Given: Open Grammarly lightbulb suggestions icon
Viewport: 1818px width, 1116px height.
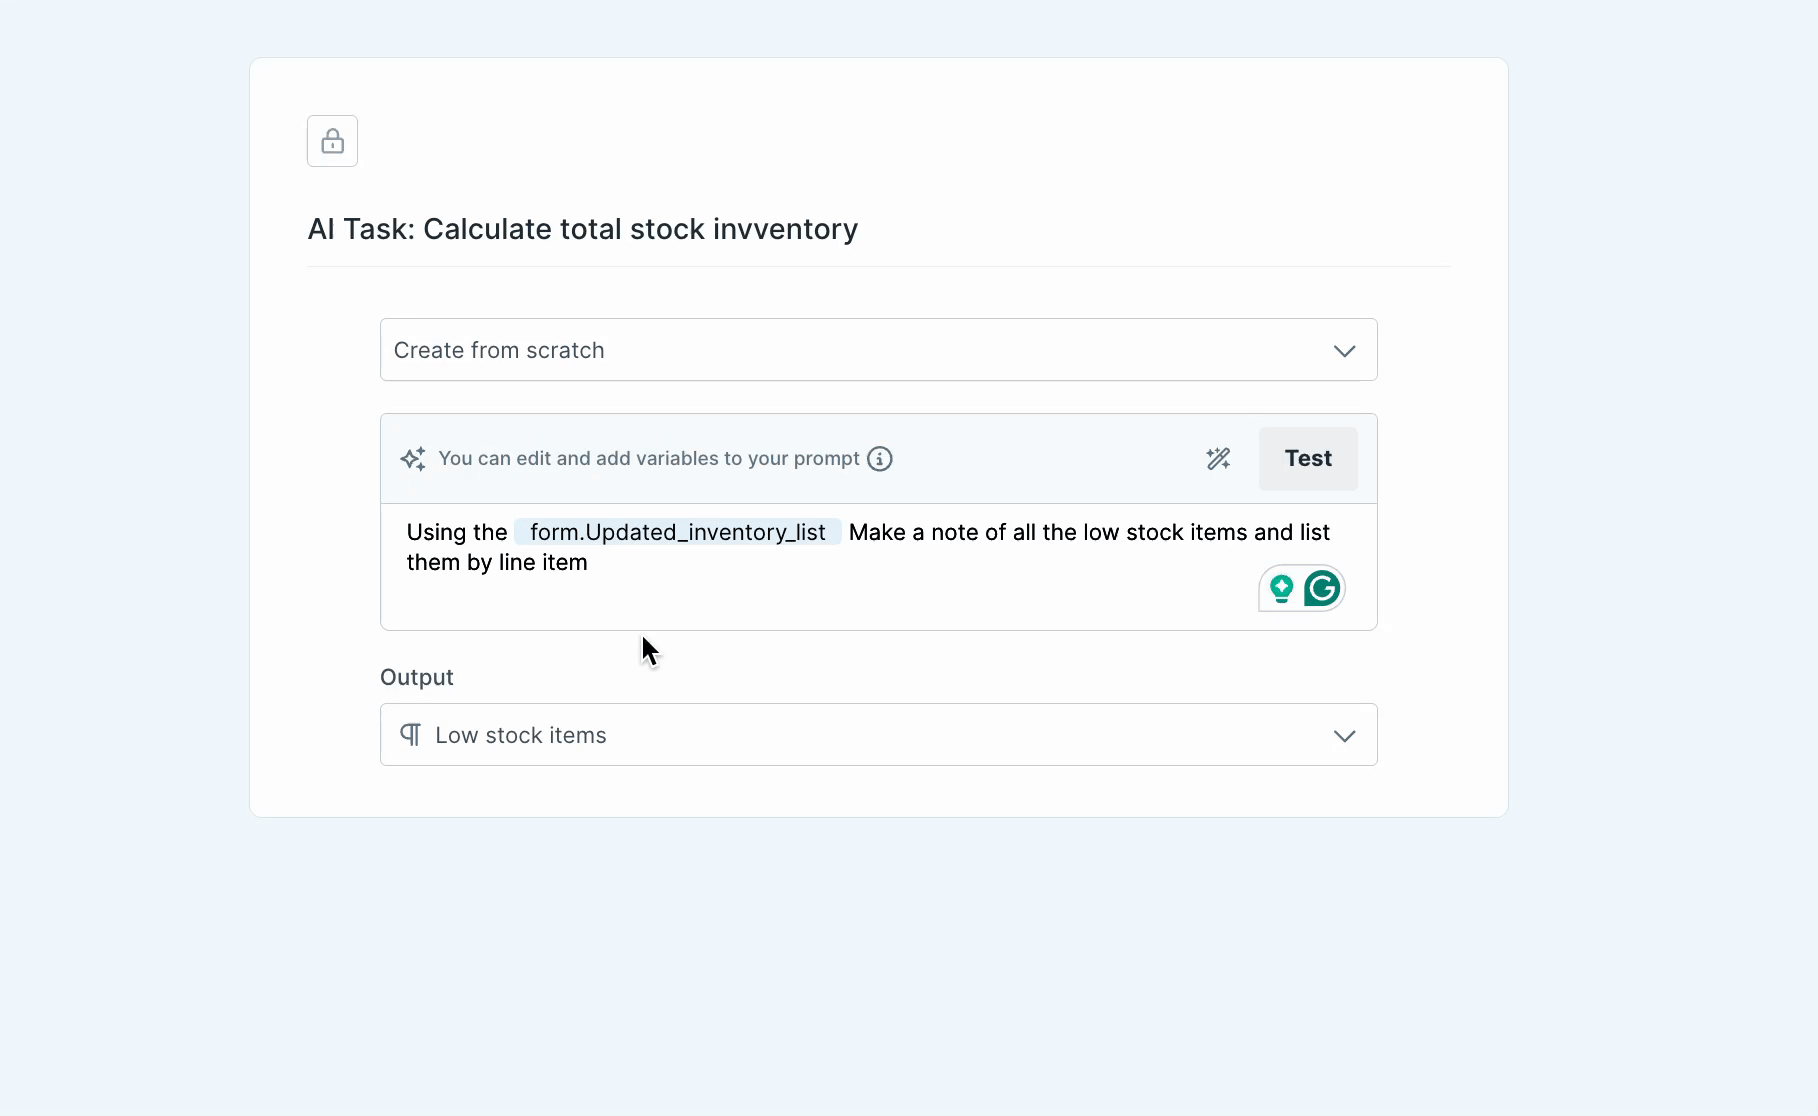Looking at the screenshot, I should (x=1281, y=588).
